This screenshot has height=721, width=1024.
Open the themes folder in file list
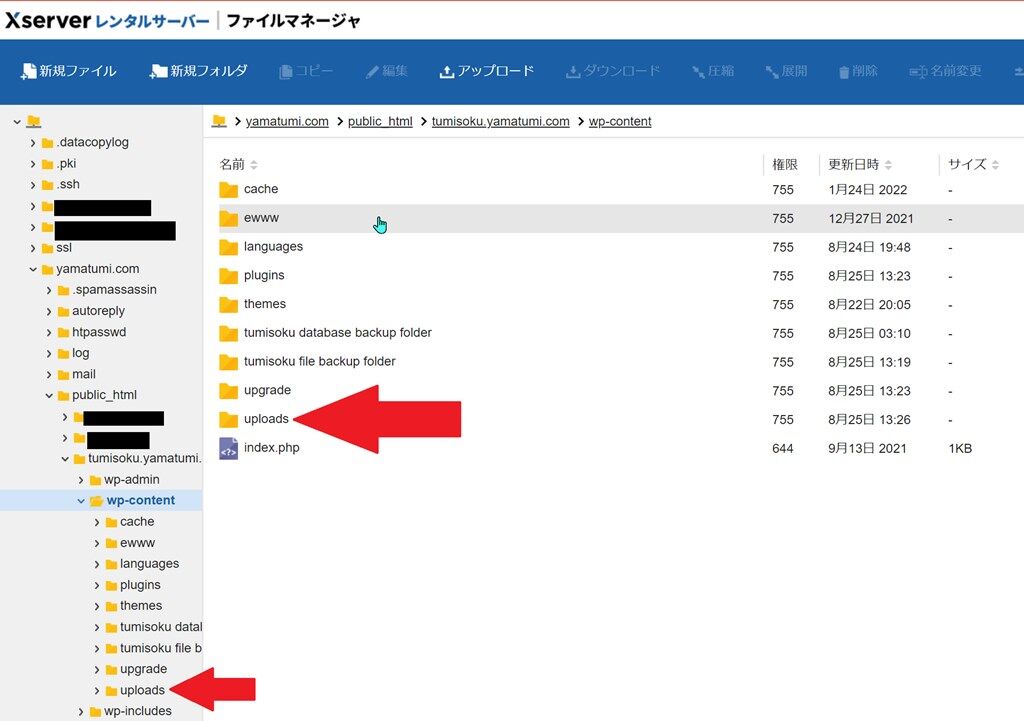[264, 304]
